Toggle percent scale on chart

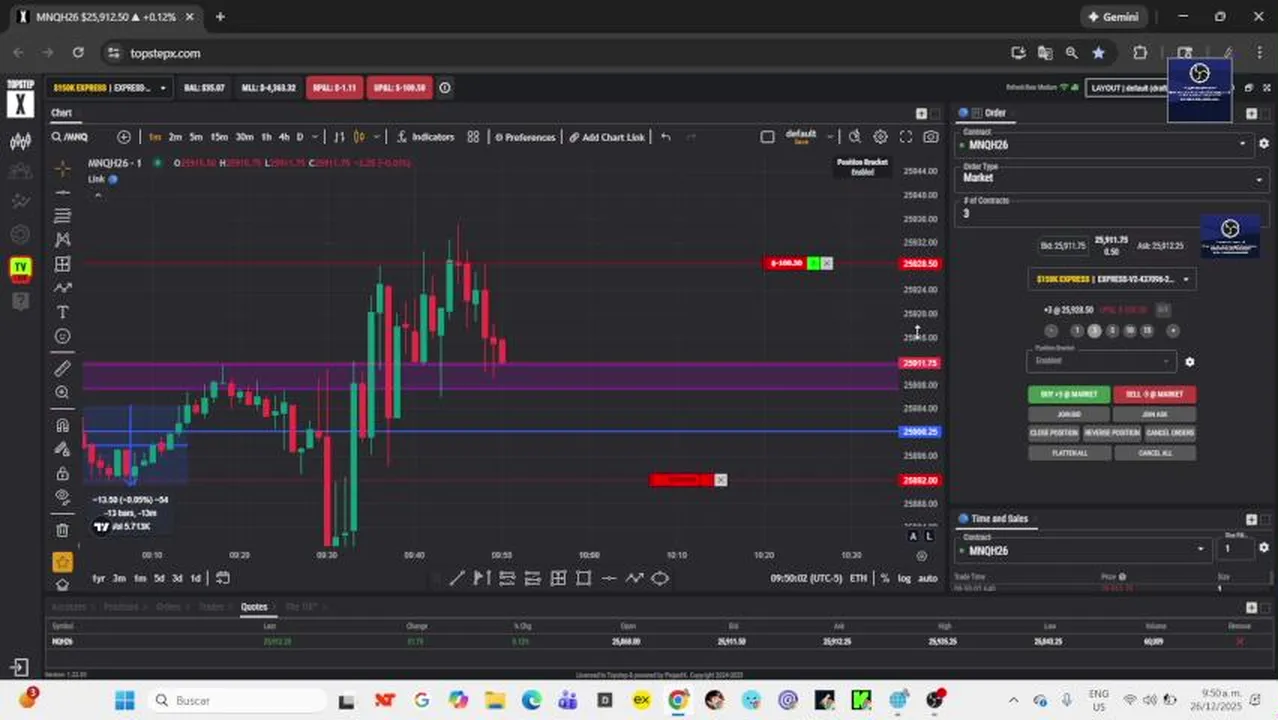885,578
